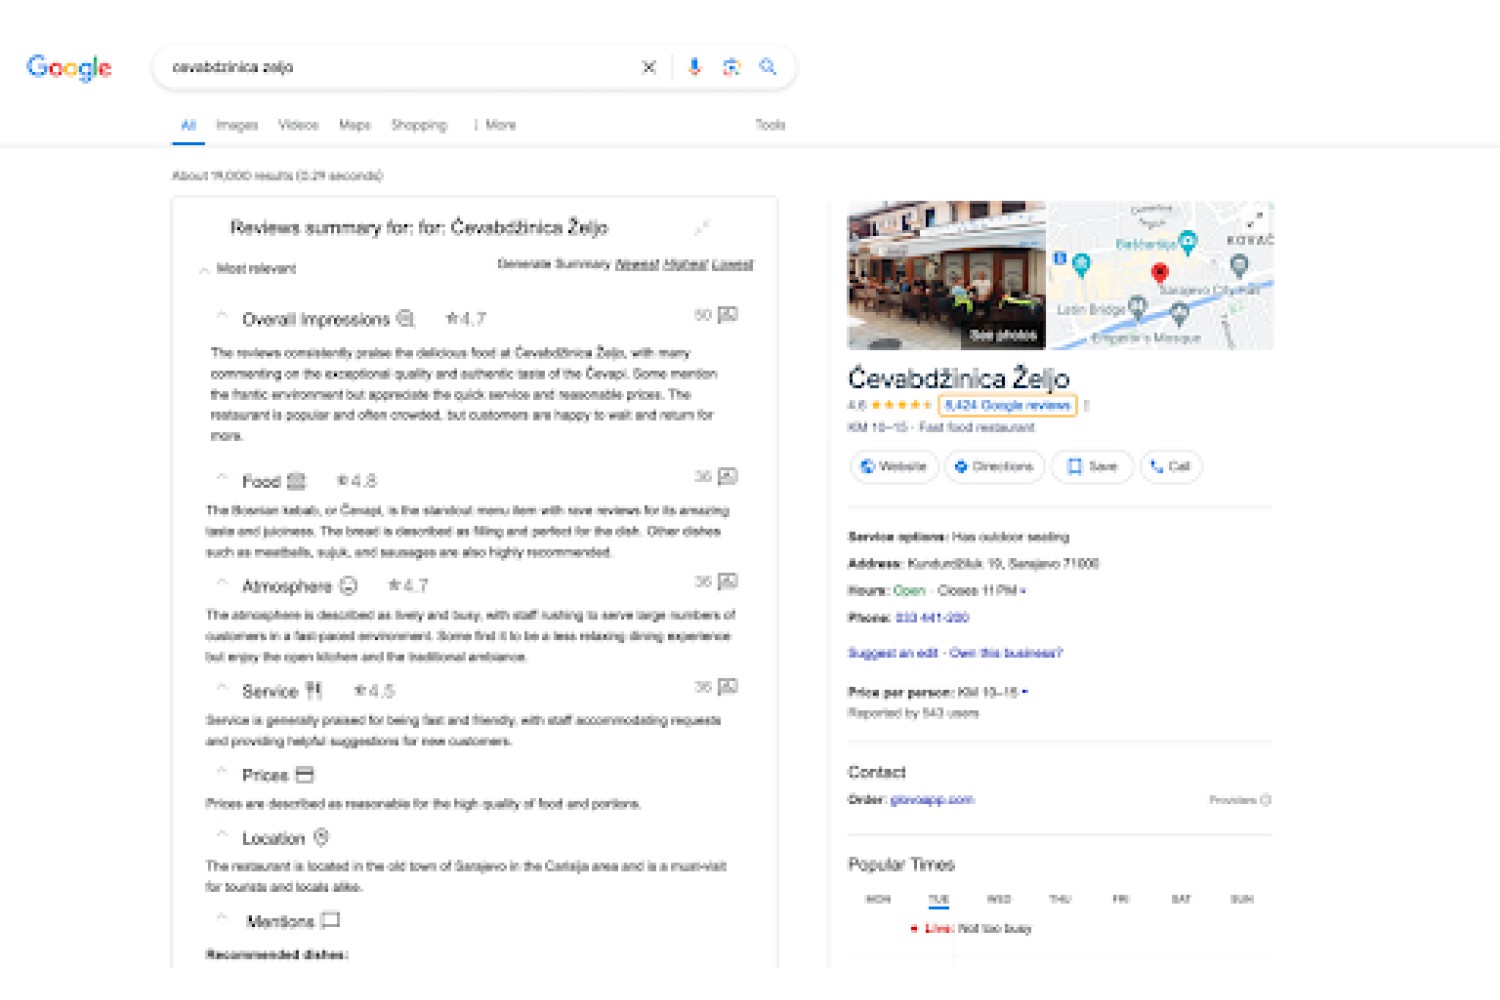Click the Own this business? link
The width and height of the screenshot is (1500, 1000).
click(x=1006, y=653)
